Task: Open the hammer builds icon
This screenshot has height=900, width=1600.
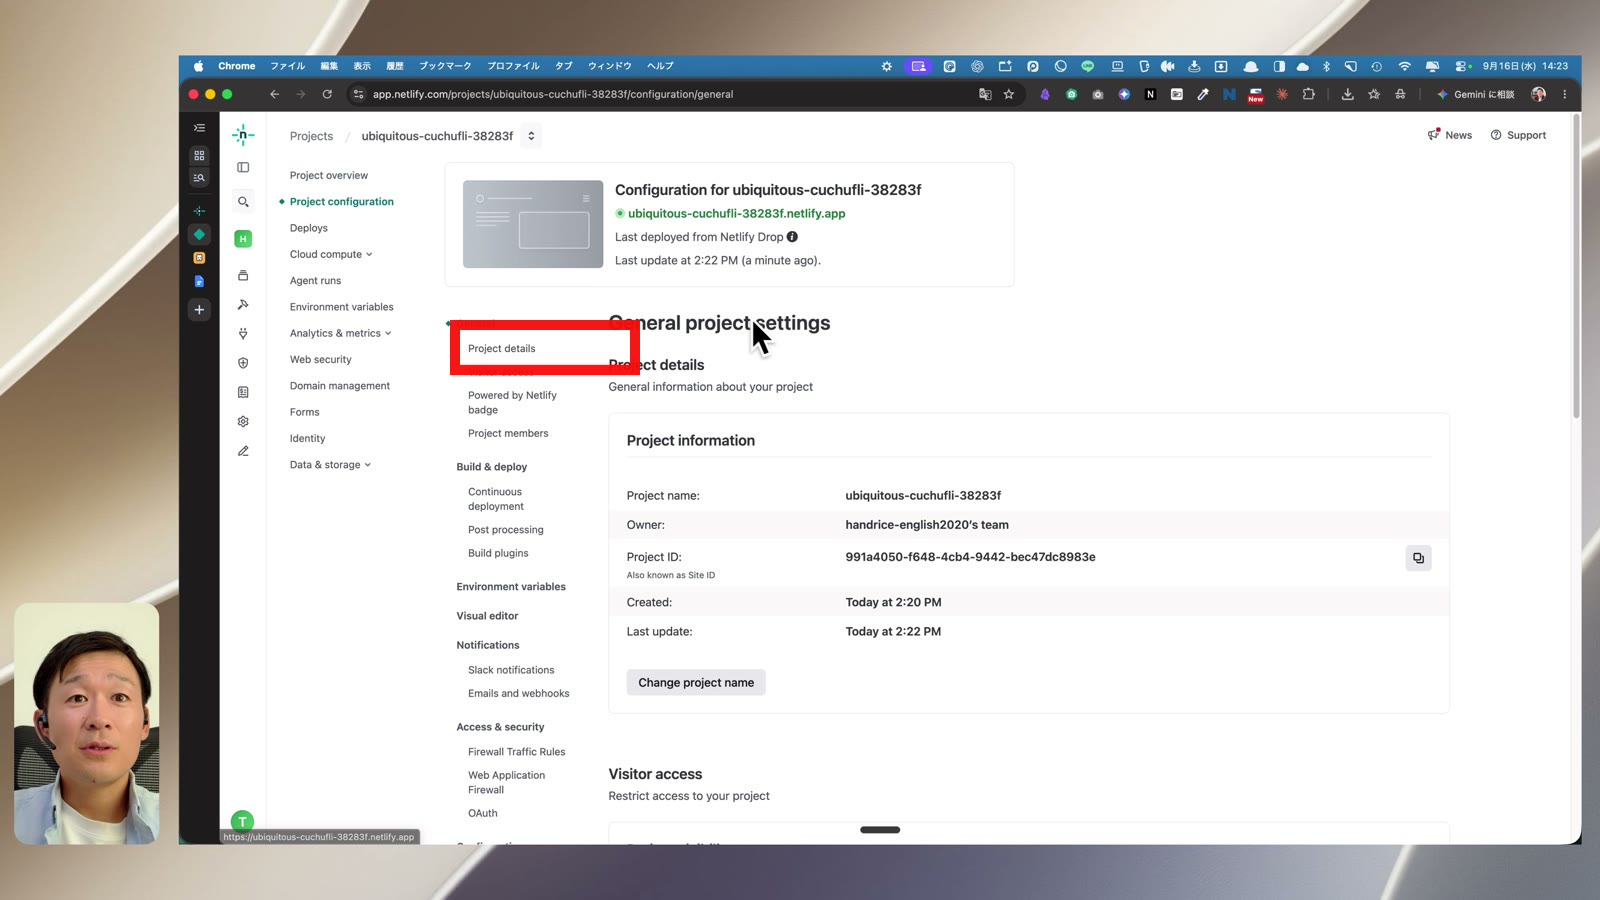Action: tap(243, 305)
